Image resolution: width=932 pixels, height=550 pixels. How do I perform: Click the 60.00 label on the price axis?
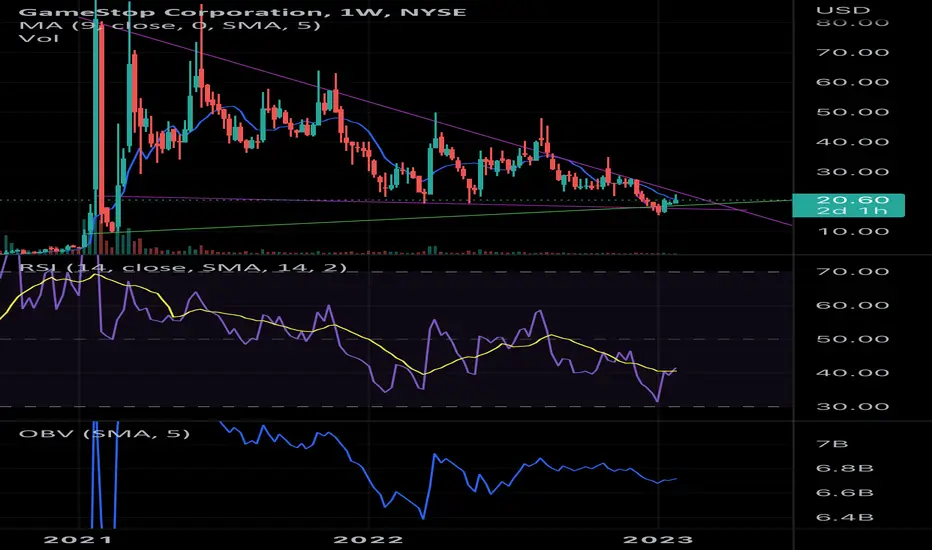pos(852,82)
